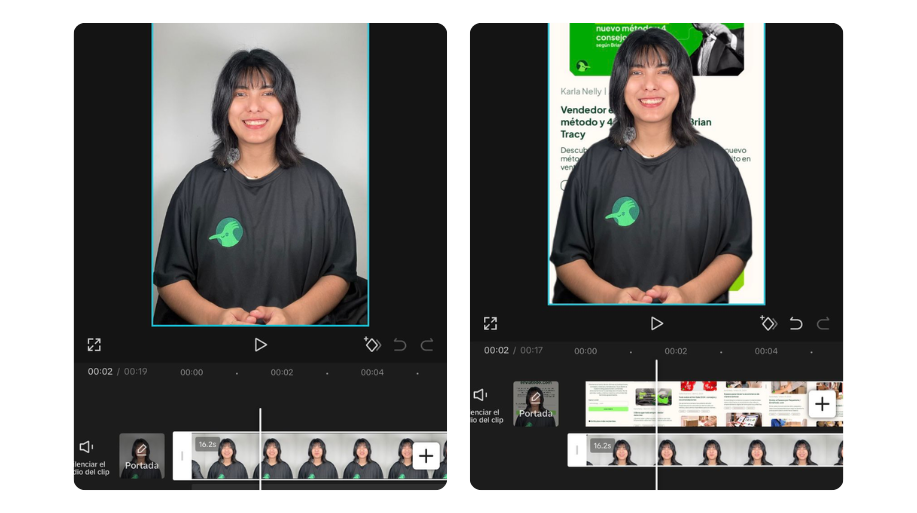Open Portada cover editor in right timeline
Viewport: 917px width, 513px height.
[536, 404]
